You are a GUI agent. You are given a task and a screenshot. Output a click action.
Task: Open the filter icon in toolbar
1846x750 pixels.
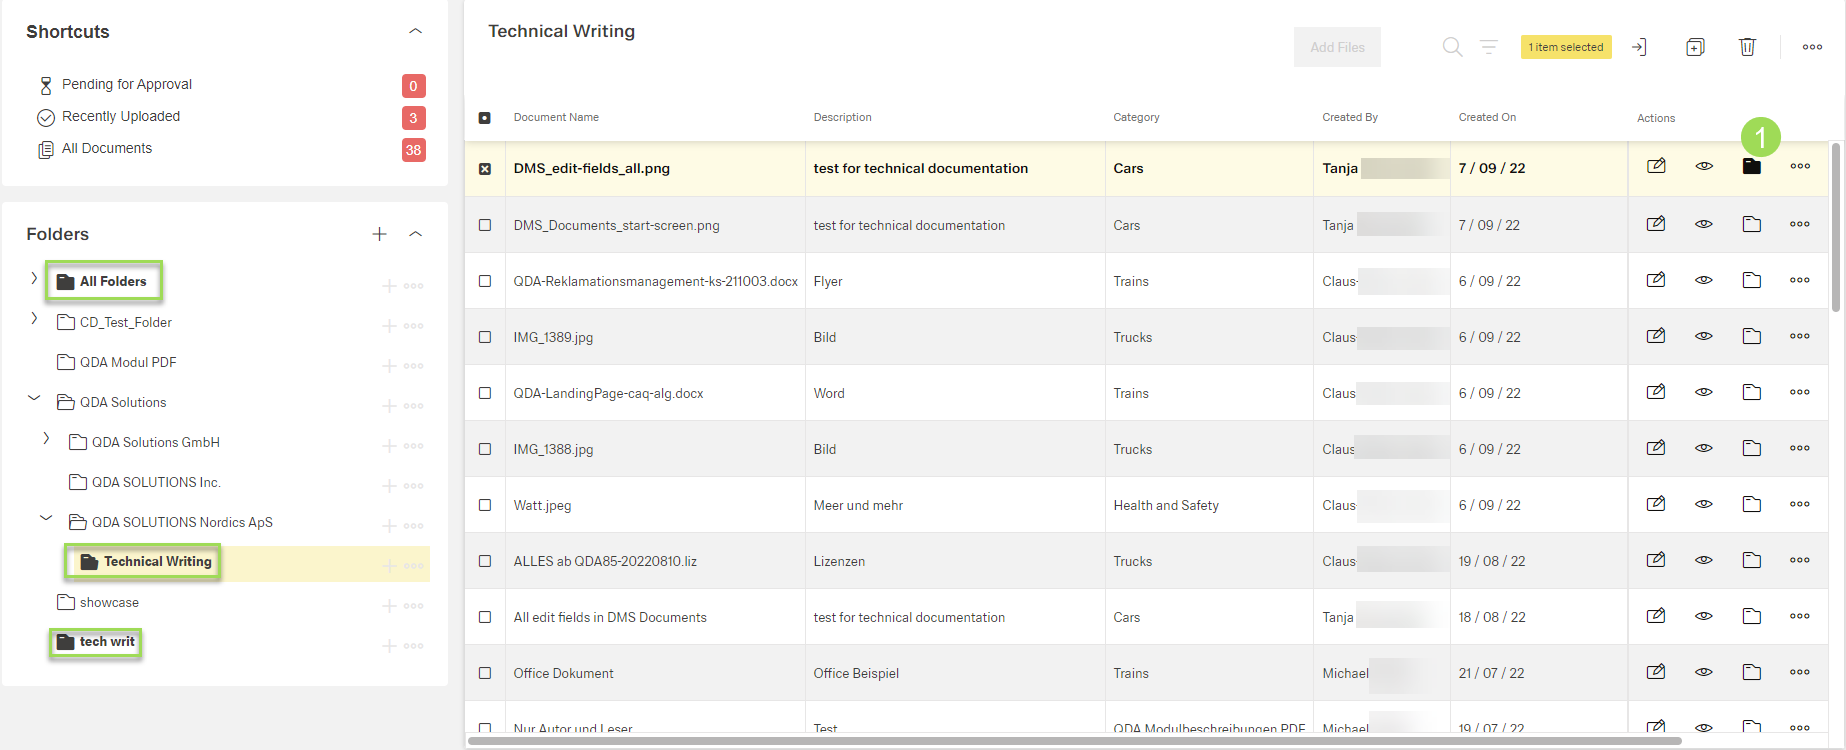(1489, 47)
